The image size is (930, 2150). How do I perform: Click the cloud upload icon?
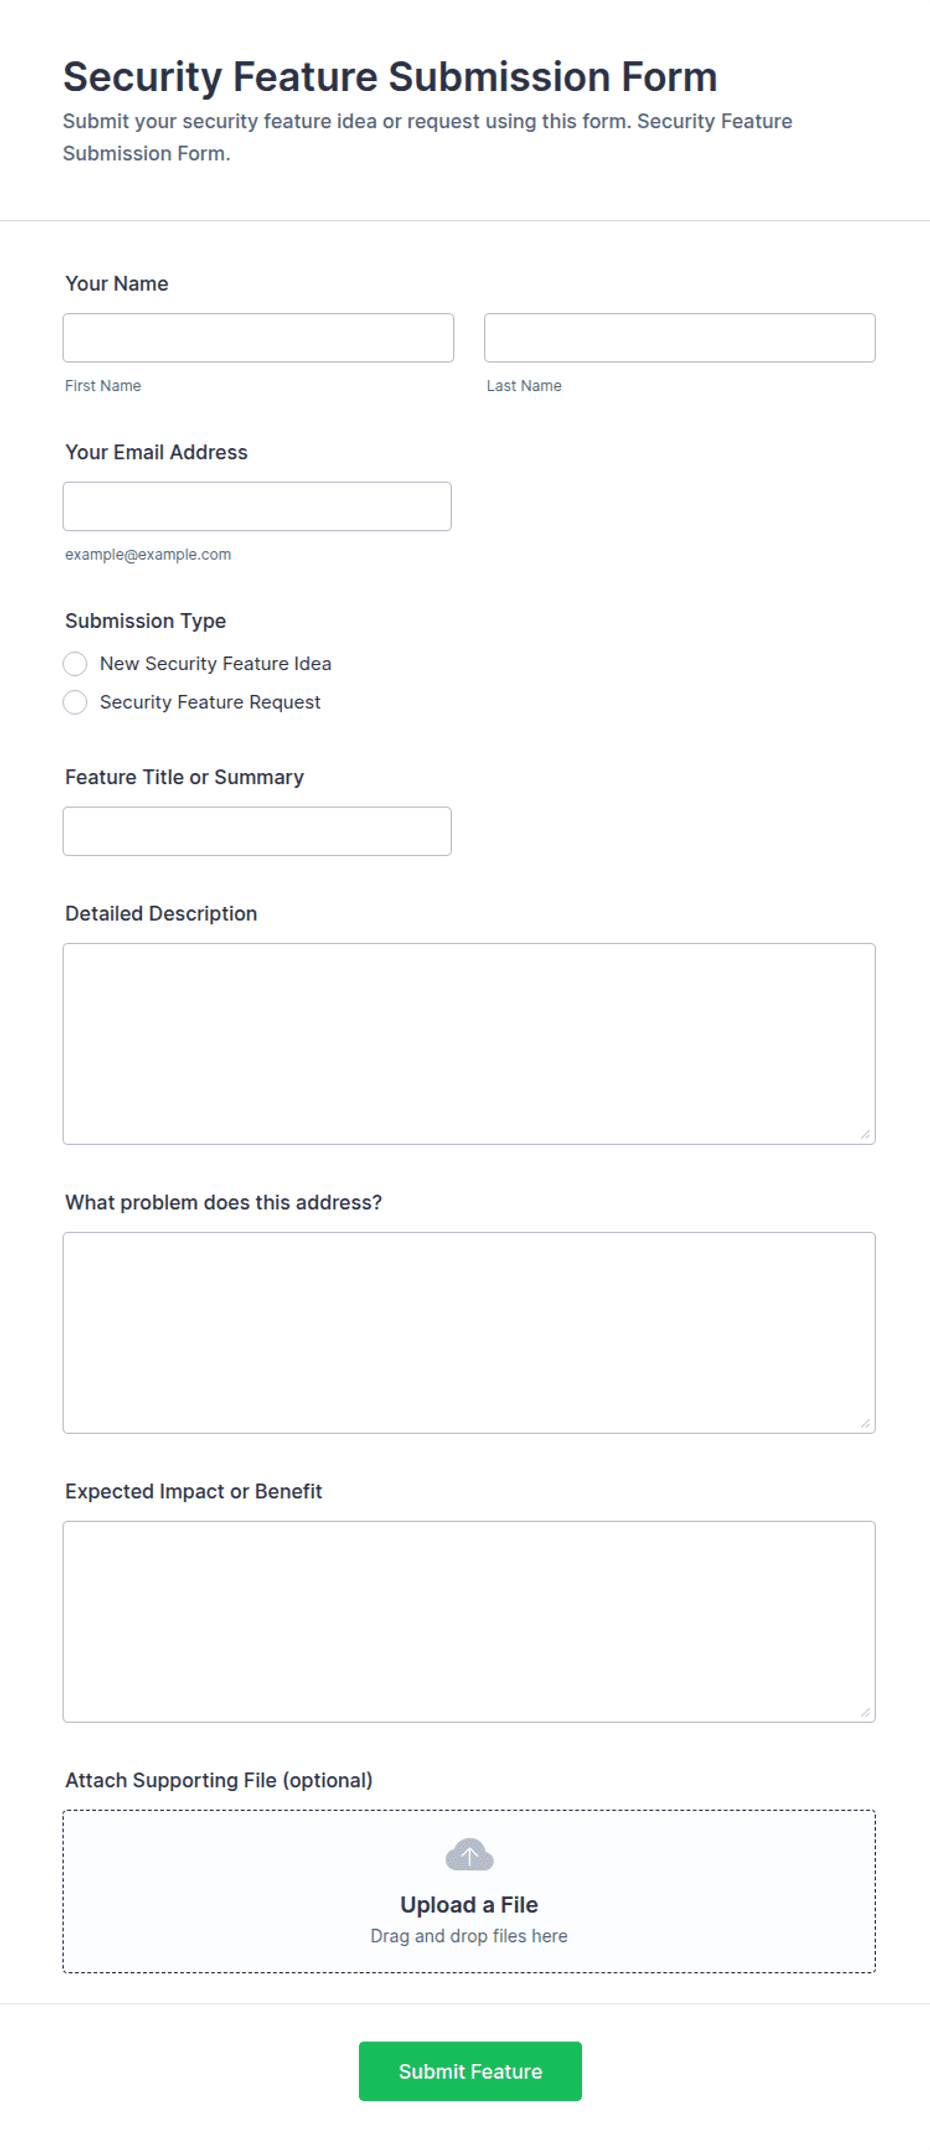pos(469,1855)
